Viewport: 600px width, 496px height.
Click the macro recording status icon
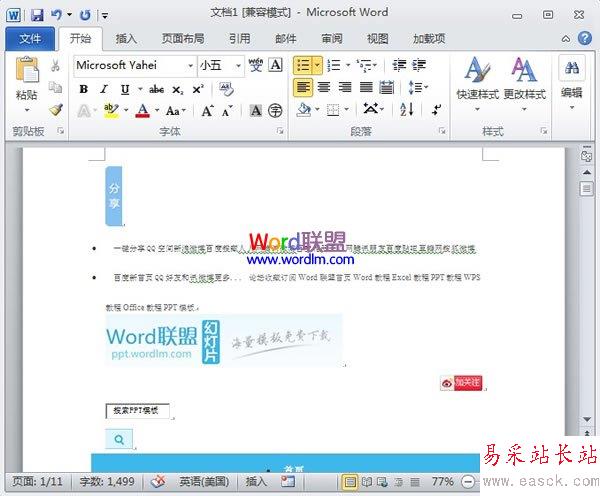(x=288, y=481)
